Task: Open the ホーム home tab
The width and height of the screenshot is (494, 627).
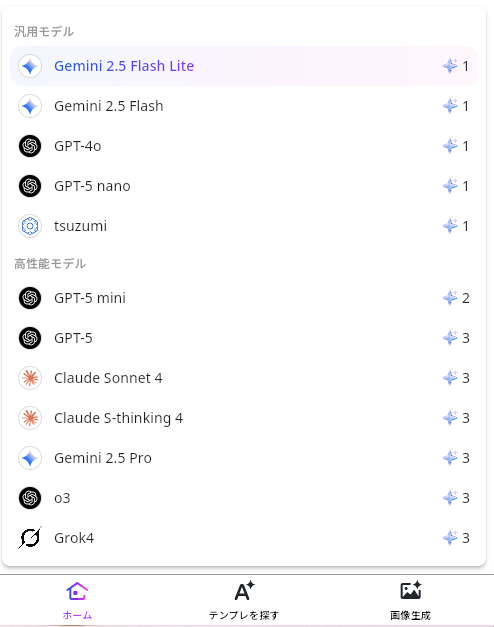Action: click(77, 601)
